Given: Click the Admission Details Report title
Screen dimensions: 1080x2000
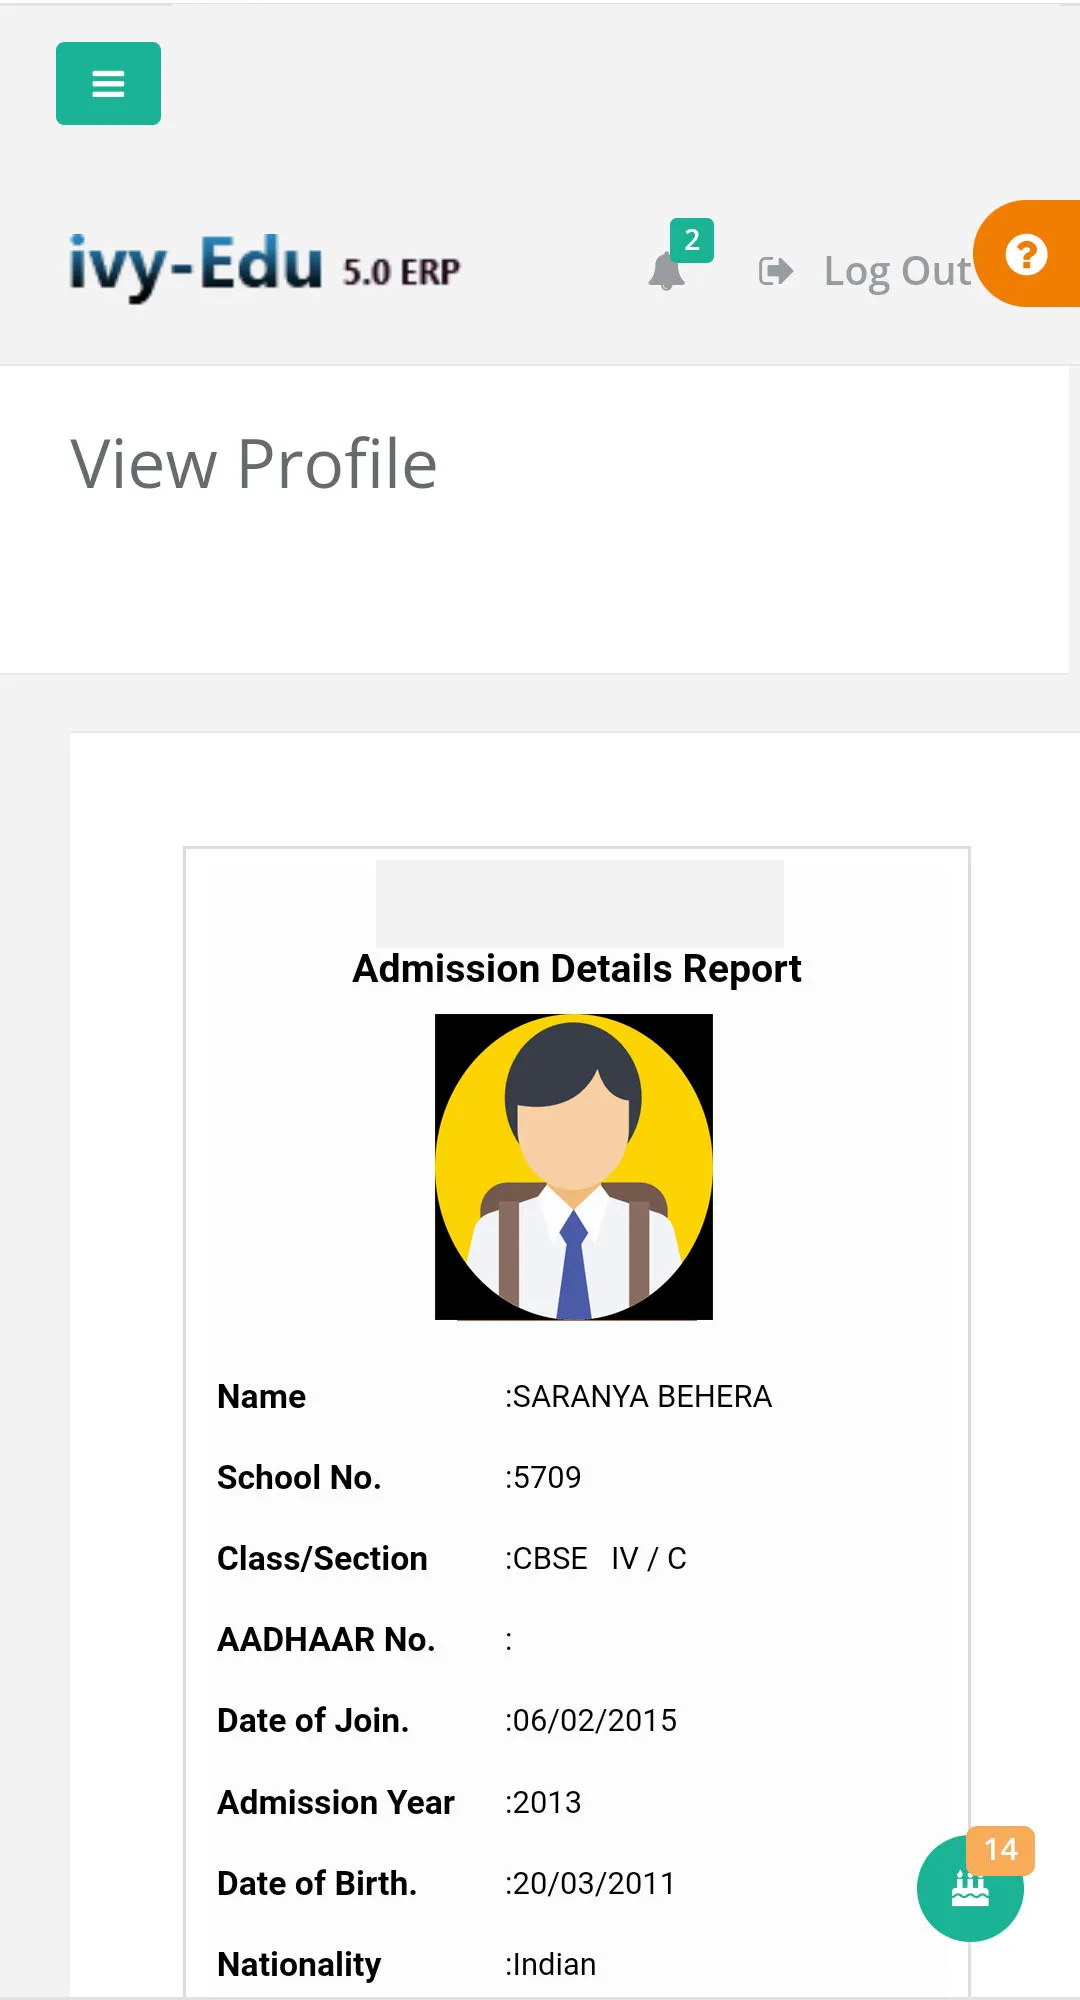Looking at the screenshot, I should click(577, 969).
